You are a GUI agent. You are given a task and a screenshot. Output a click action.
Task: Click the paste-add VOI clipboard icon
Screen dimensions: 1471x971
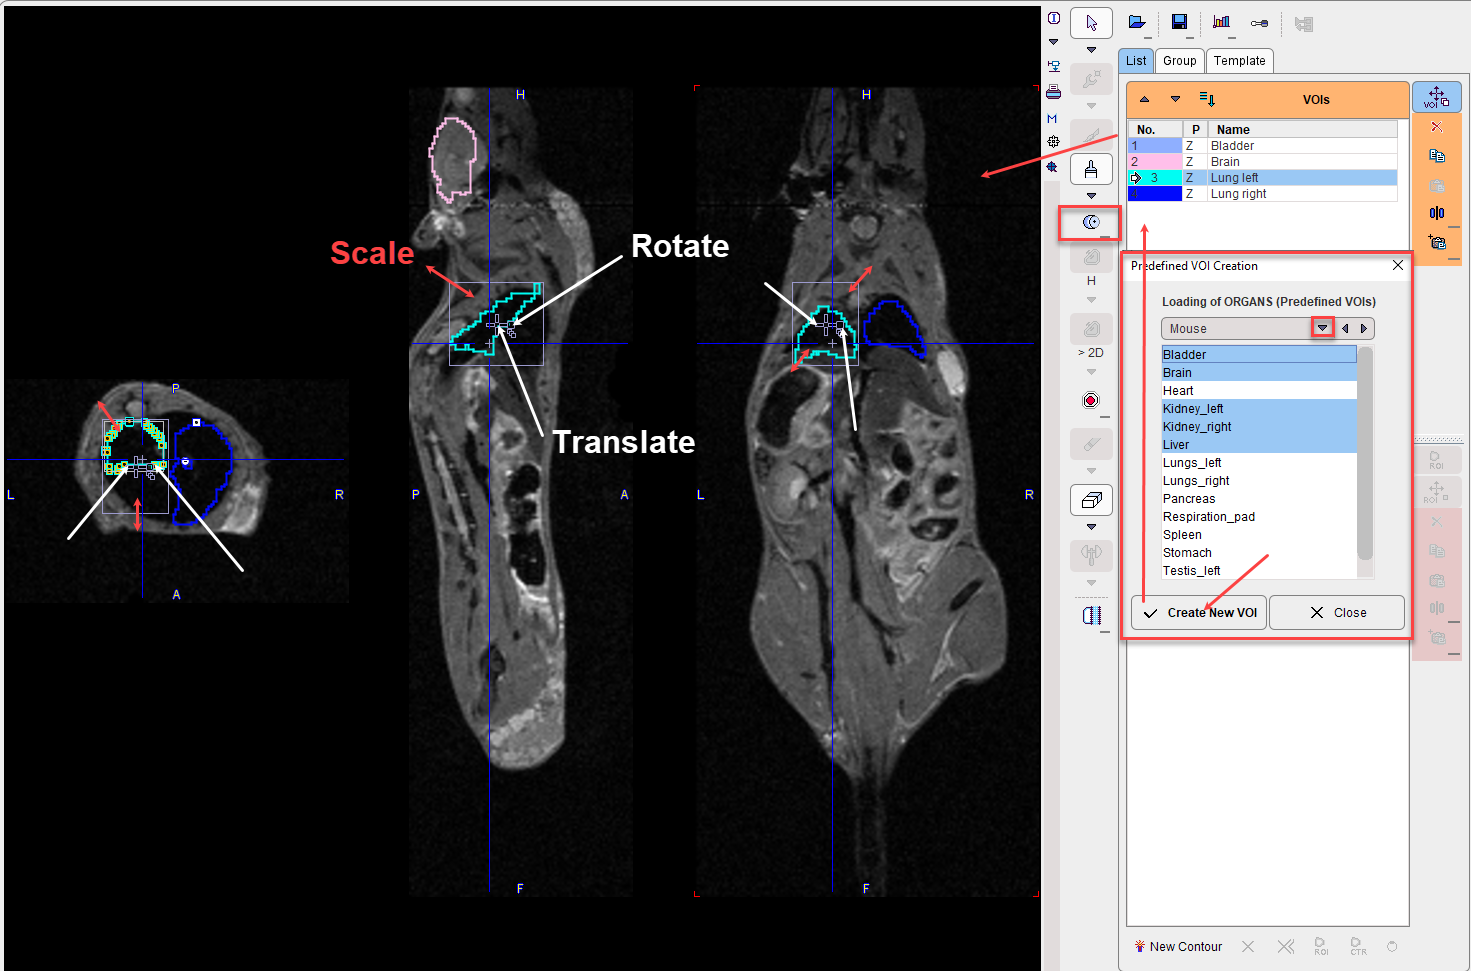[1437, 242]
